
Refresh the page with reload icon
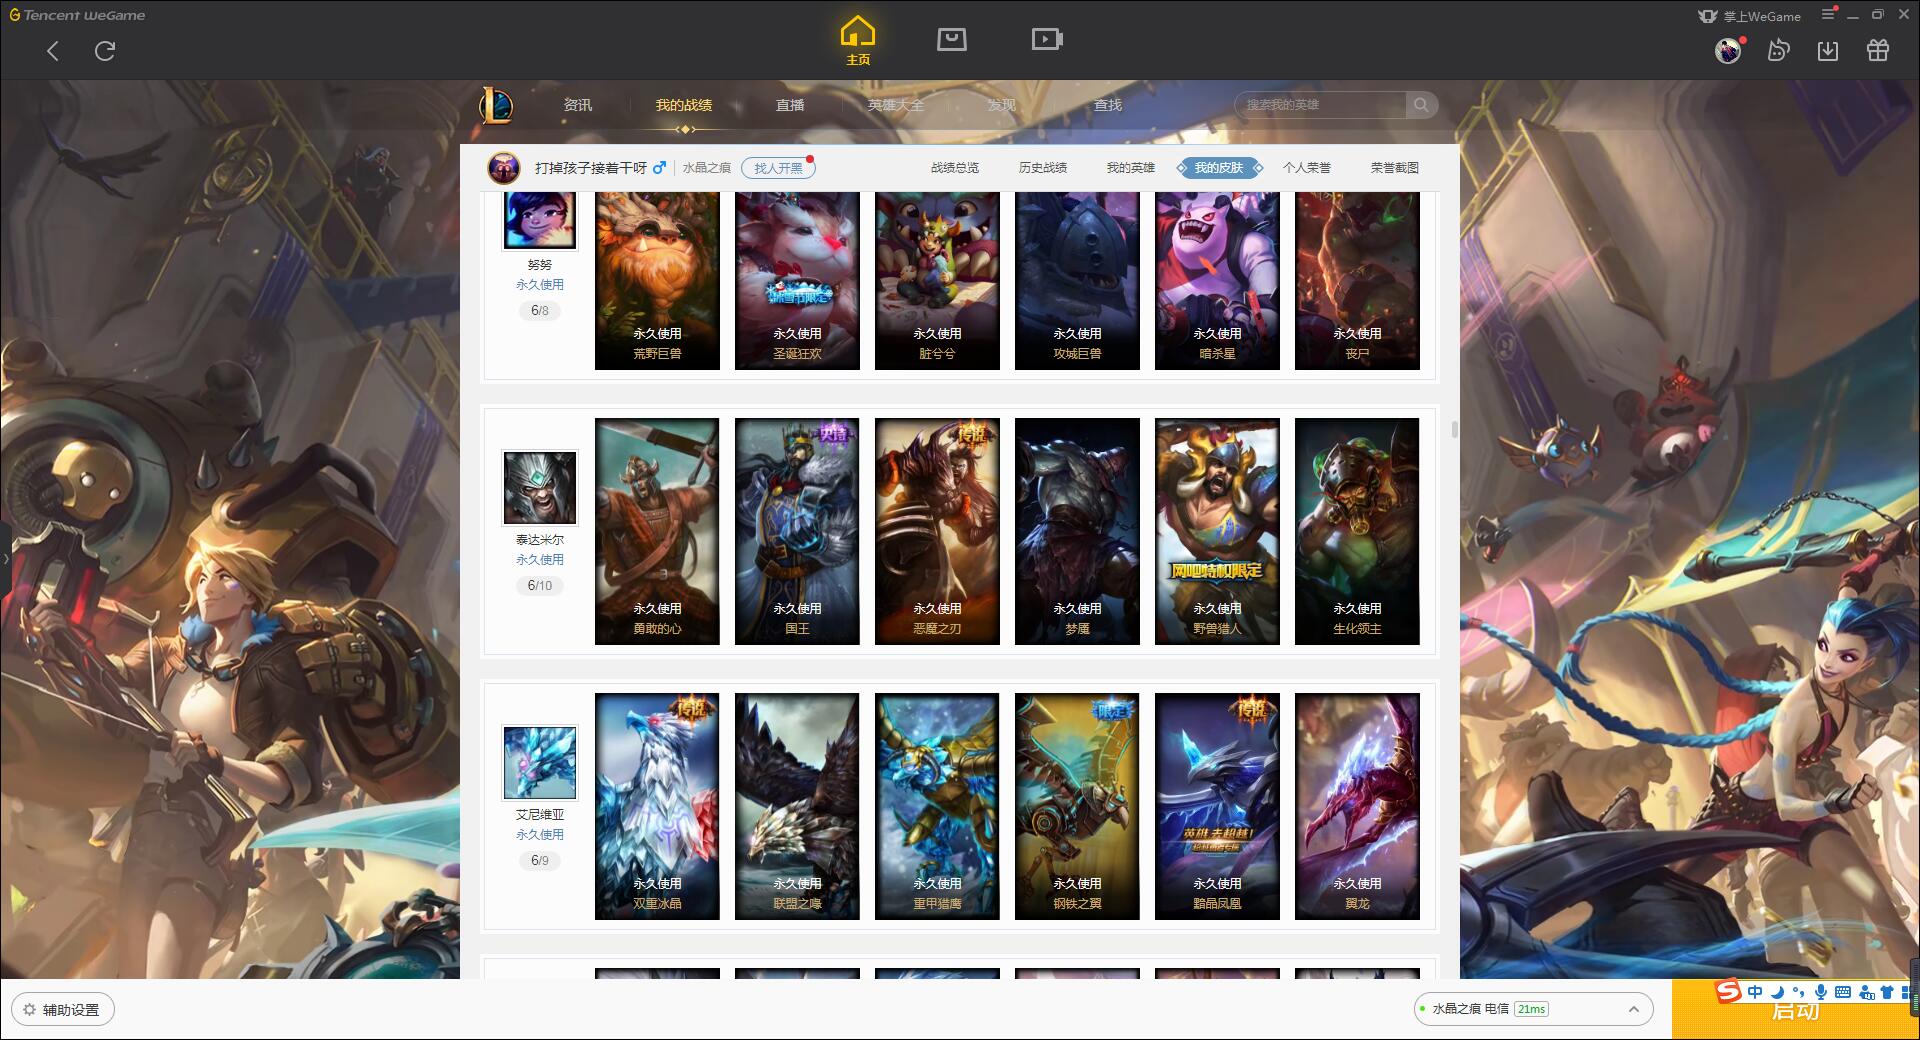coord(105,51)
